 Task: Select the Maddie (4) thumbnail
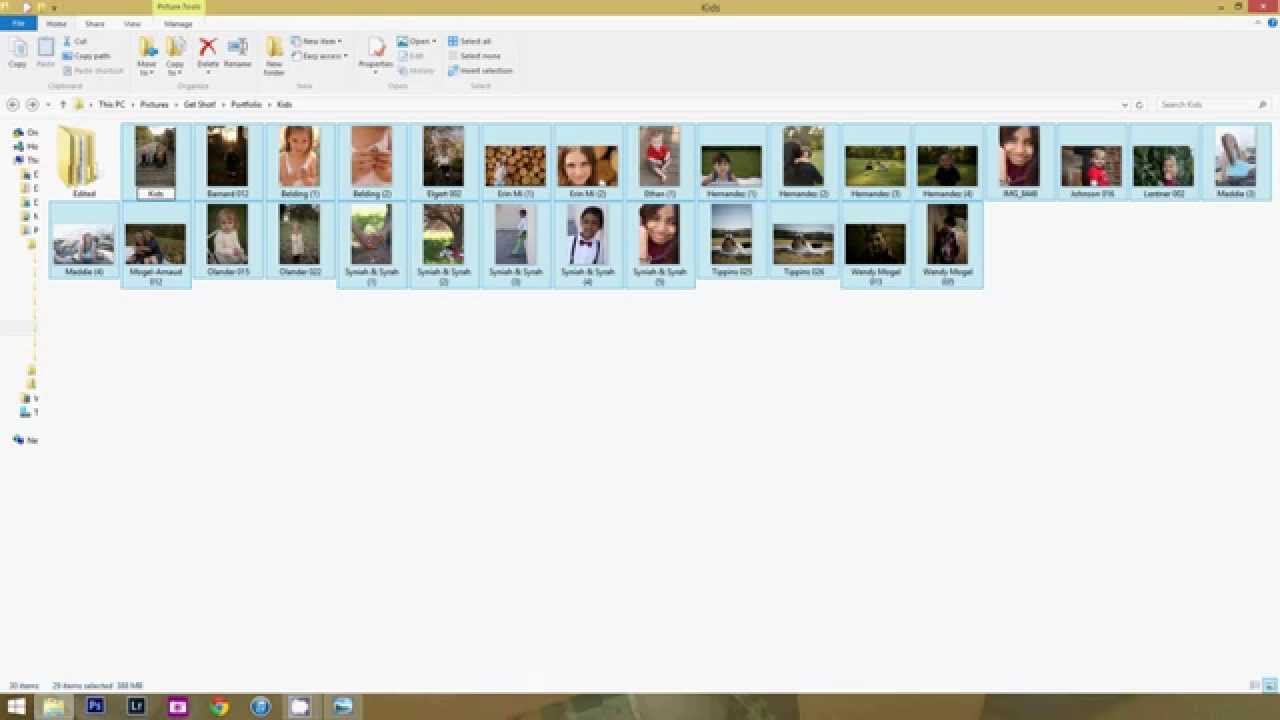pos(84,239)
